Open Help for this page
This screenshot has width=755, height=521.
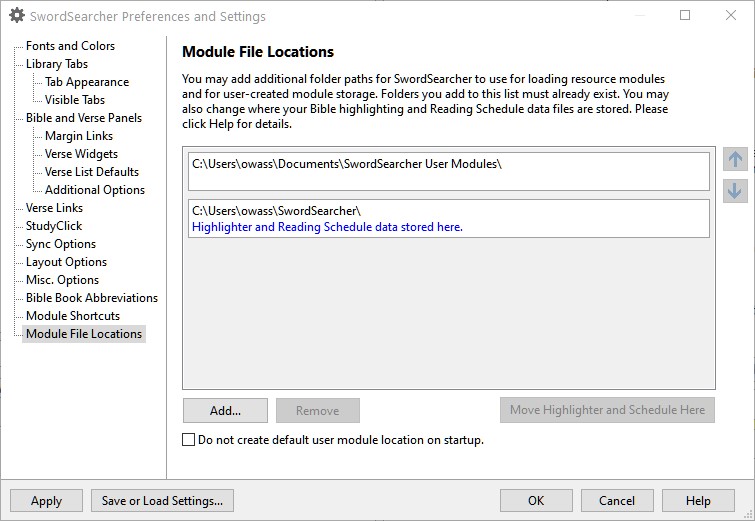[x=698, y=501]
